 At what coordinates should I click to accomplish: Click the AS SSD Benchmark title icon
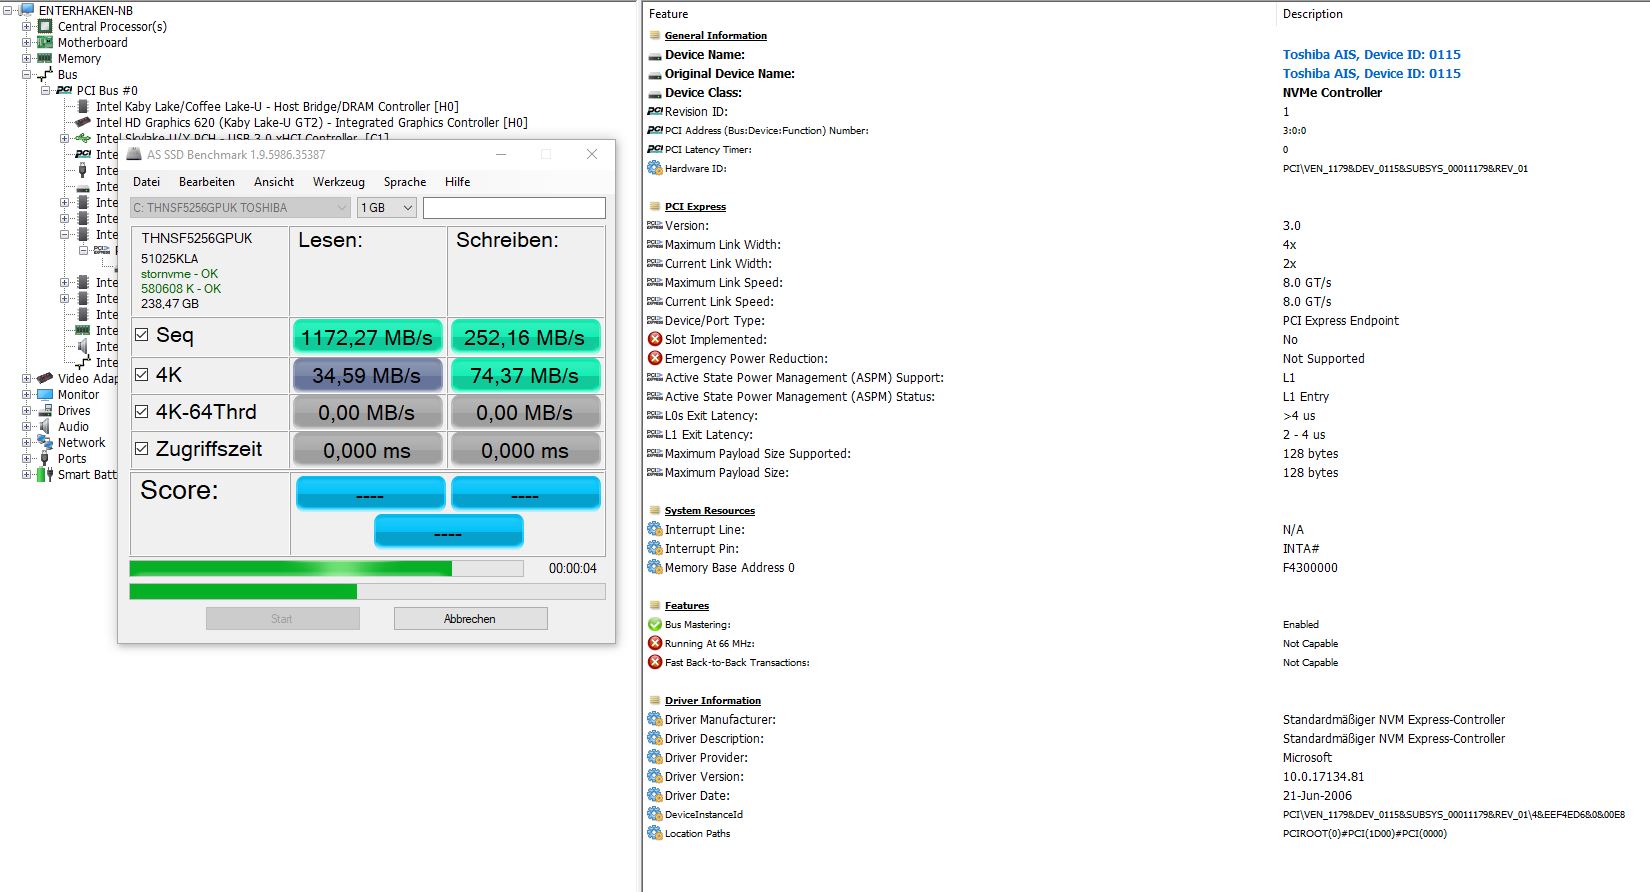point(135,154)
